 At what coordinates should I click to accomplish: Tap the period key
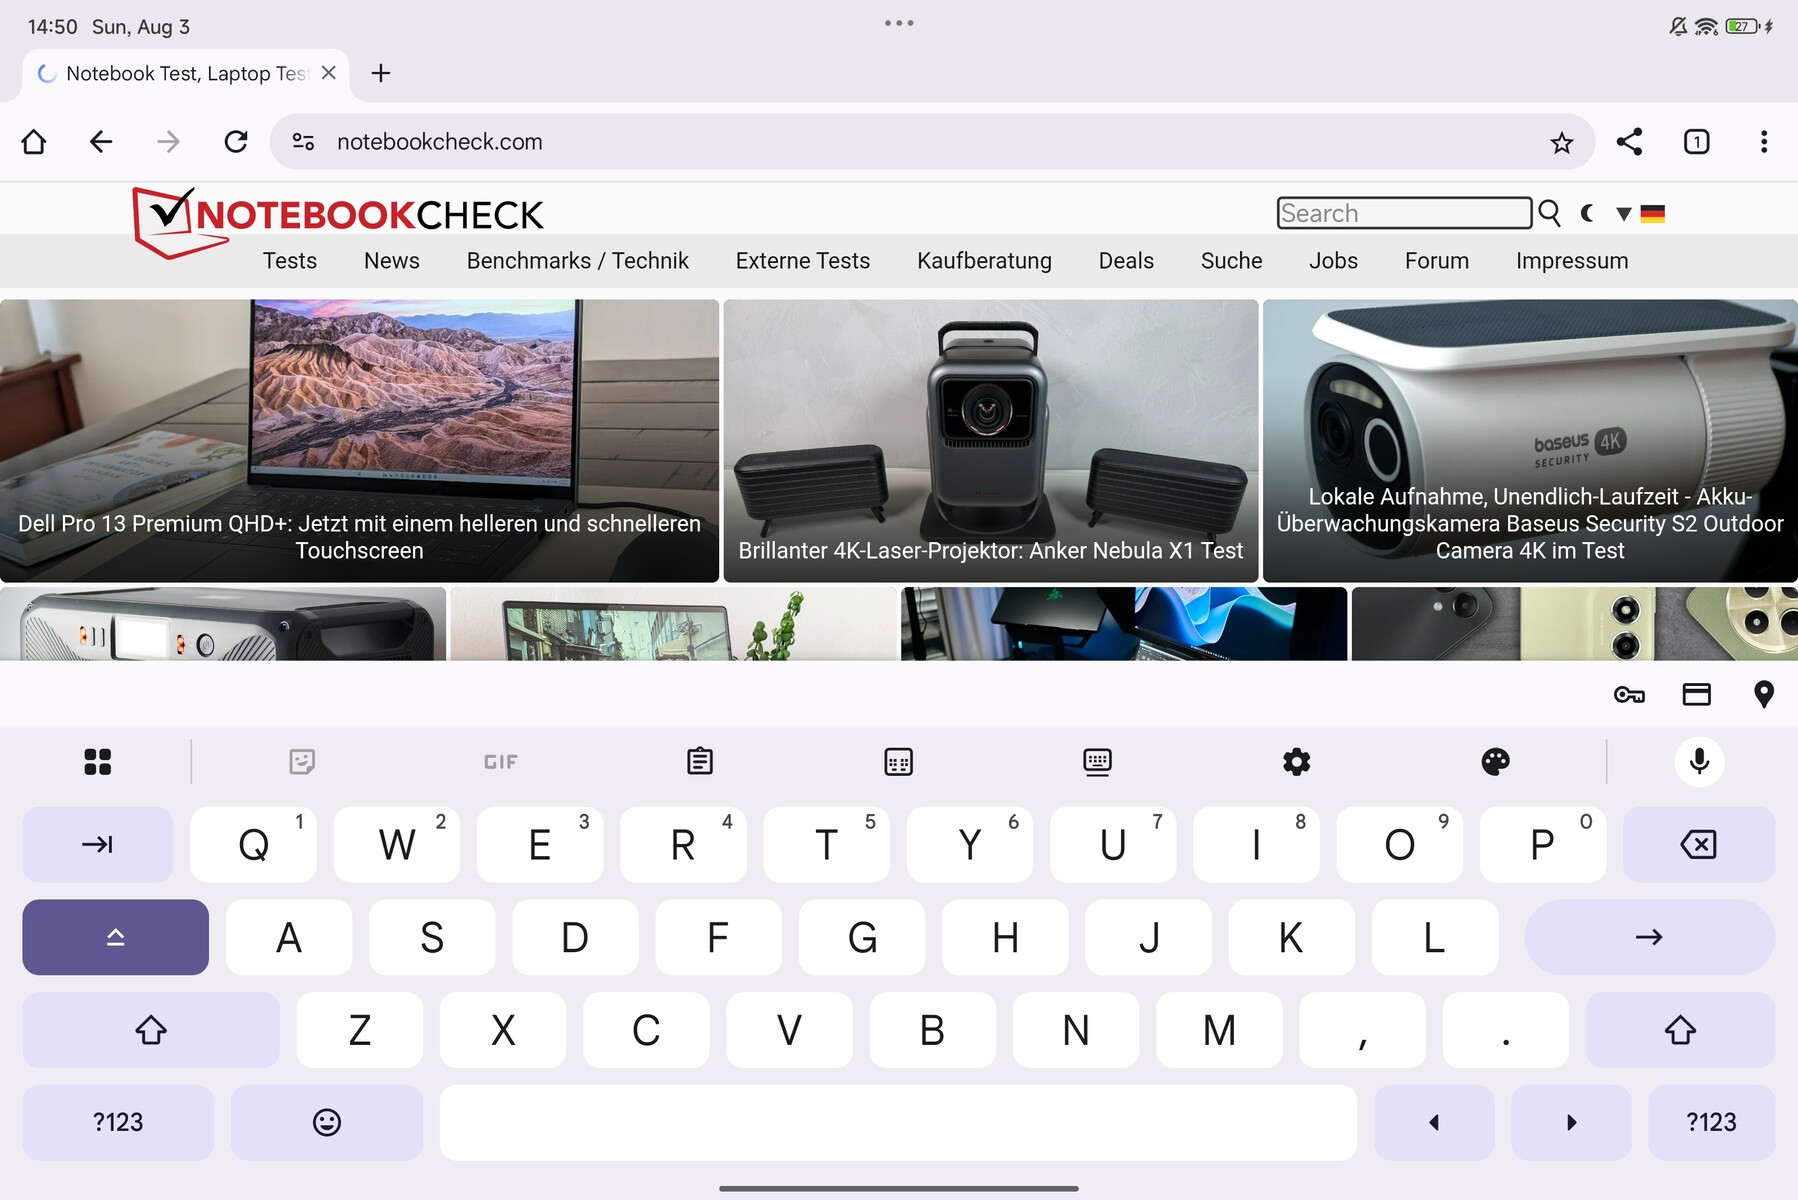1506,1030
